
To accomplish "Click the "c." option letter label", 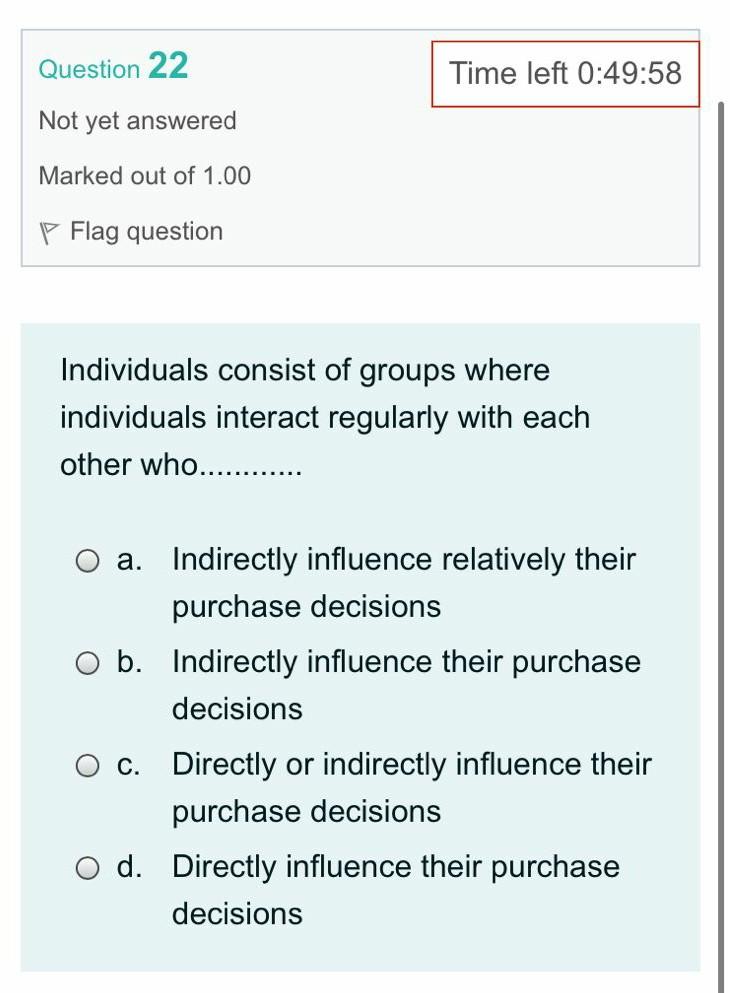I will coord(128,765).
